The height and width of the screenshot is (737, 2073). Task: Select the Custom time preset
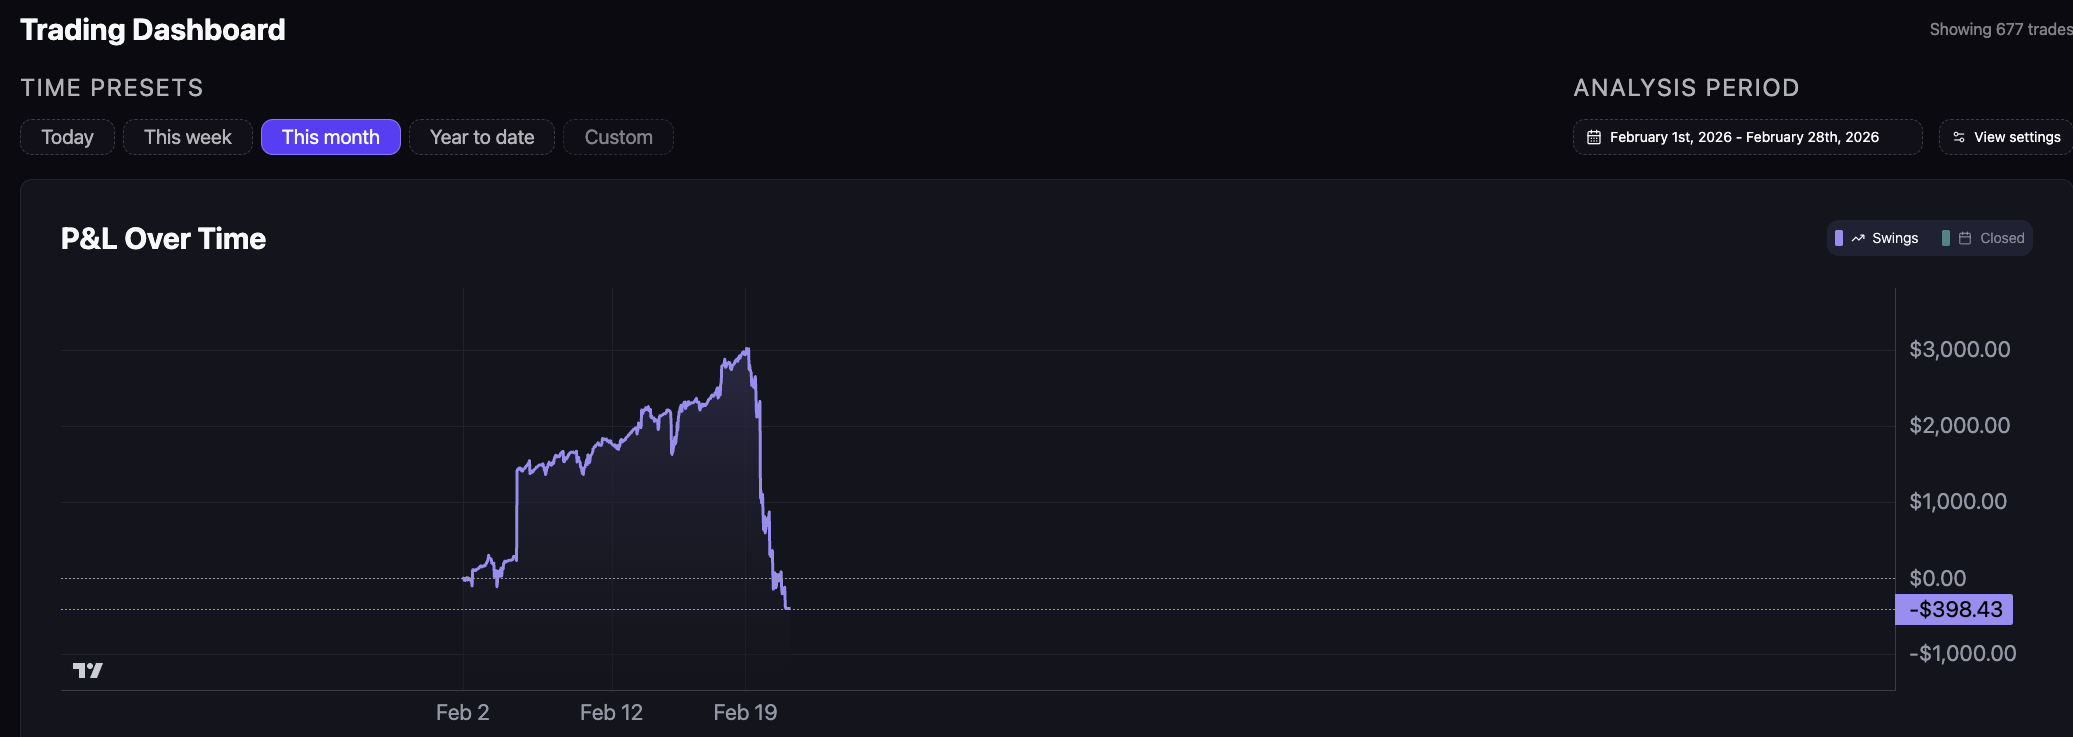618,138
